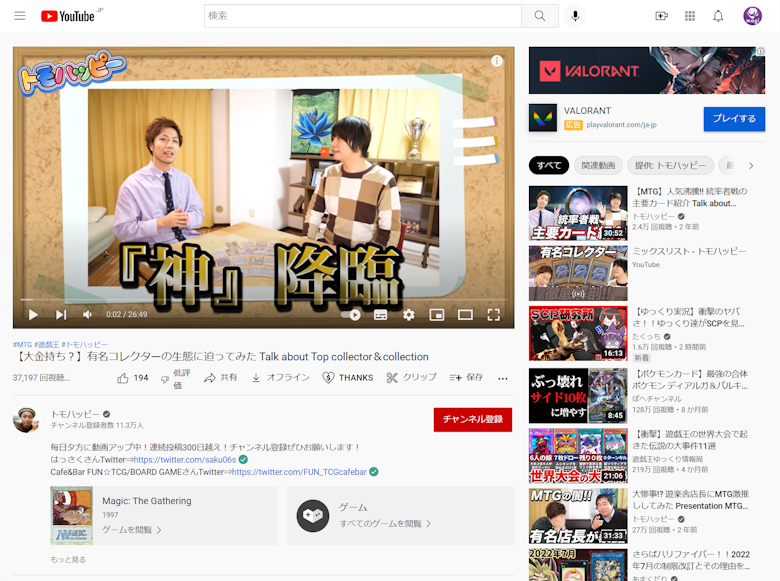This screenshot has height=581, width=780.
Task: Toggle the autoplay switch
Action: coord(351,314)
